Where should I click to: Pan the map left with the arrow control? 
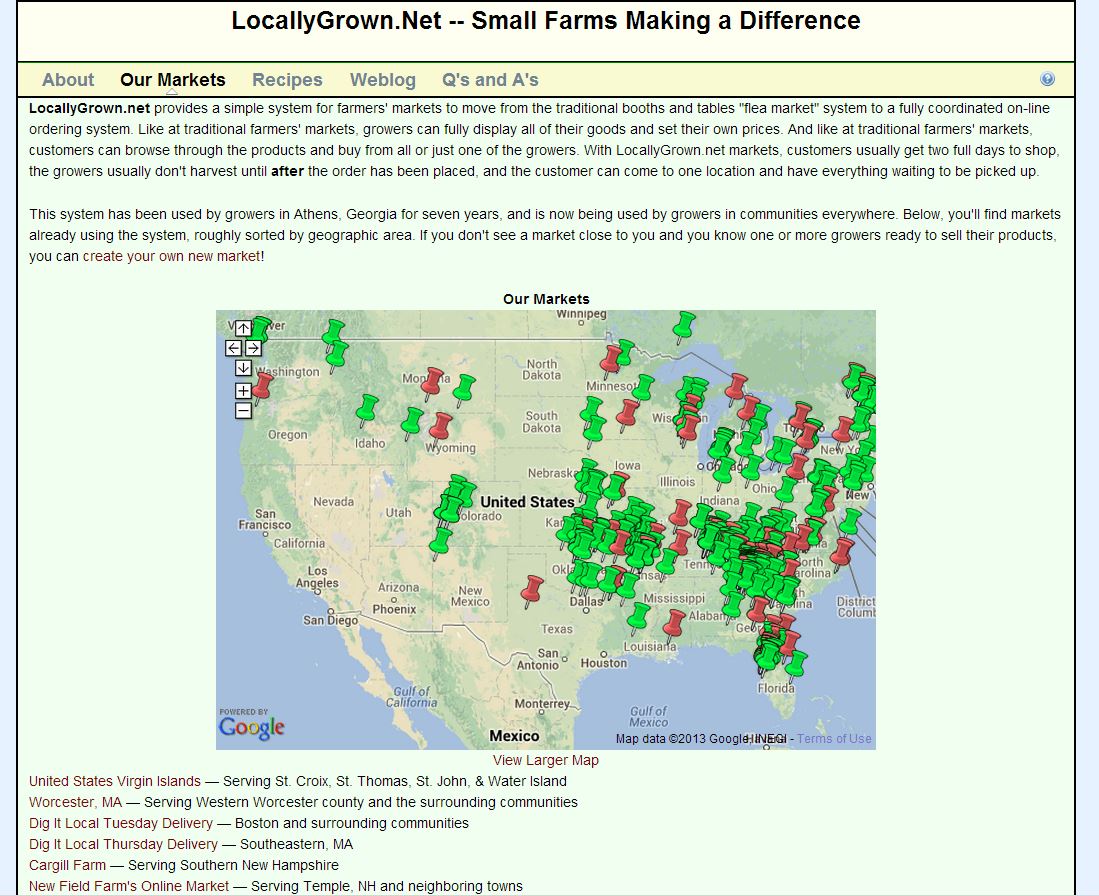click(233, 348)
